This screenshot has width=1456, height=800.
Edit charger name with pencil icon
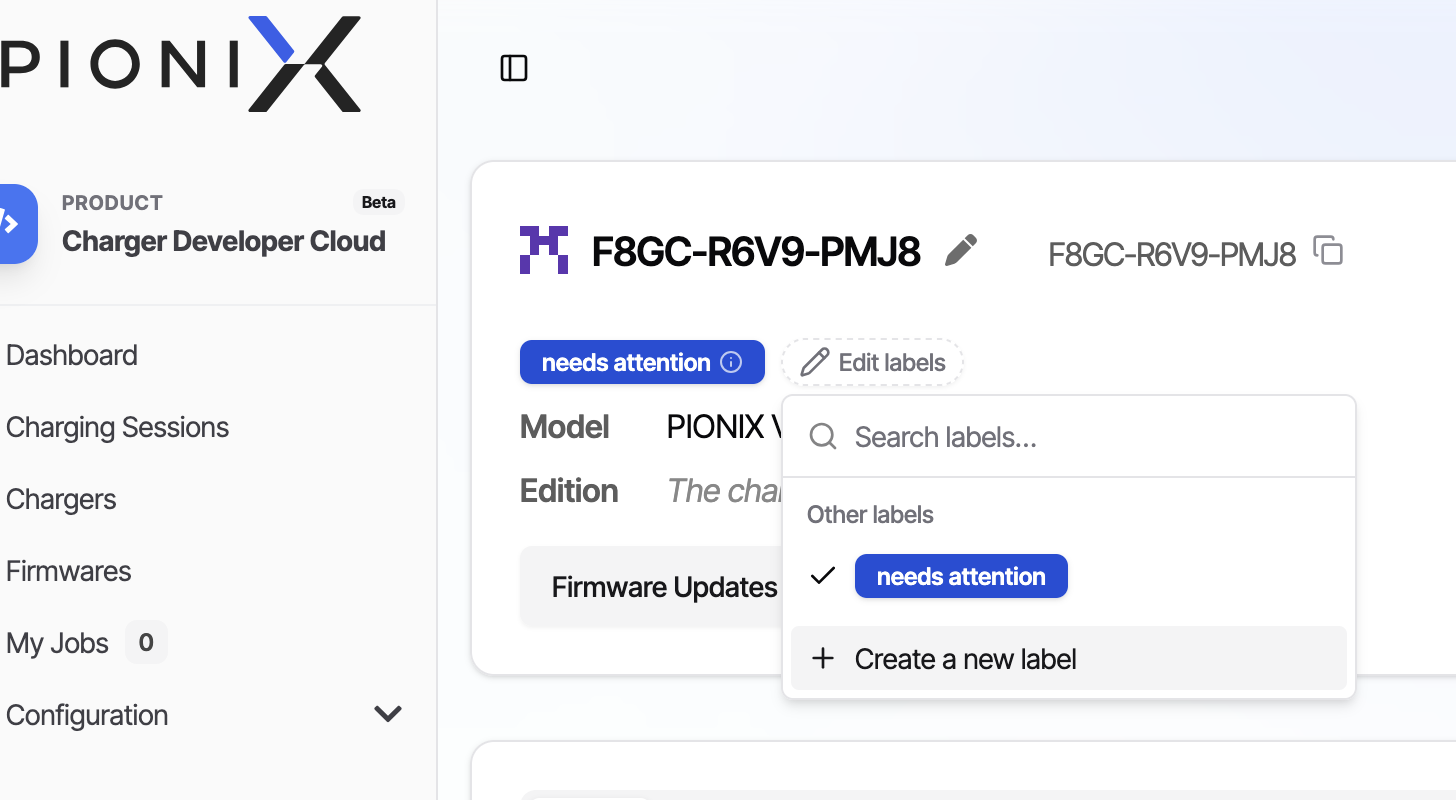[x=961, y=250]
